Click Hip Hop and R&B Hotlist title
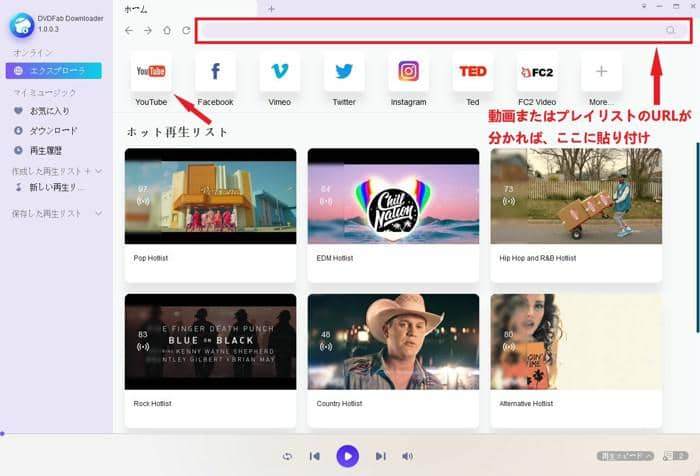700x476 pixels. click(538, 258)
